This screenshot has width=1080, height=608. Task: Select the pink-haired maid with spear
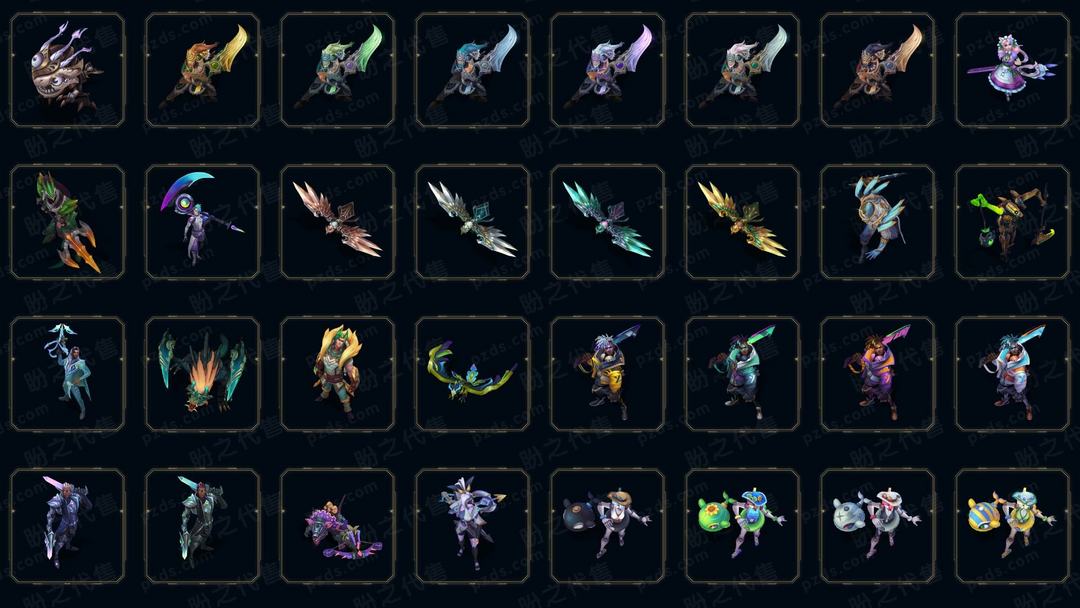click(x=1012, y=70)
